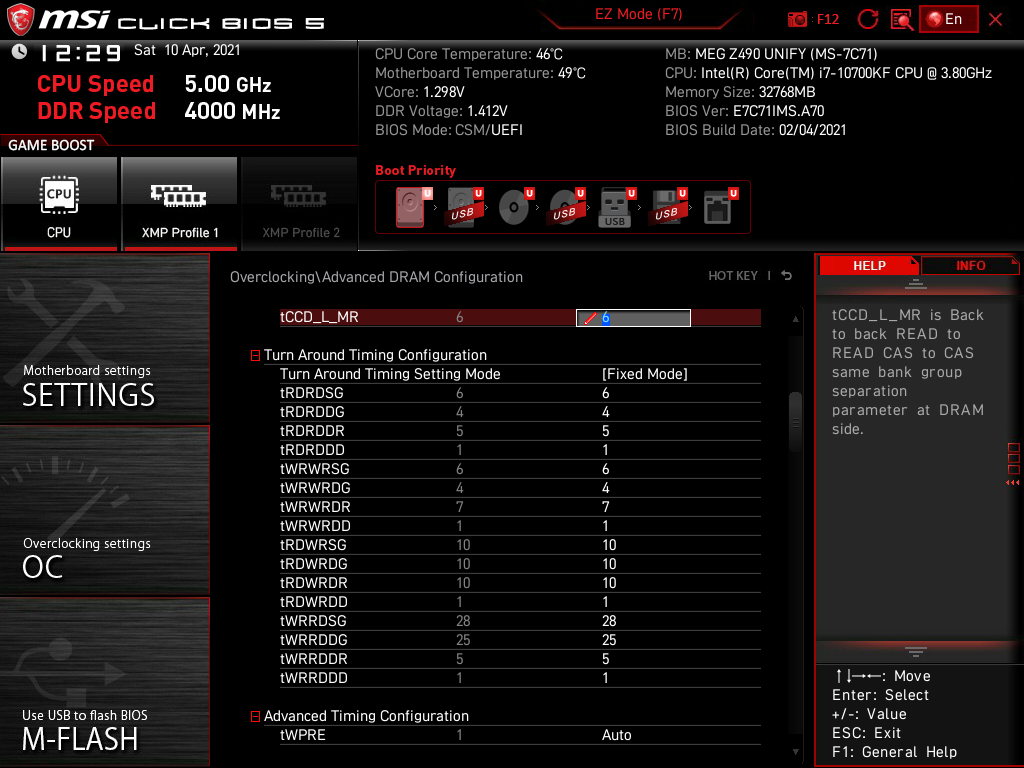Image resolution: width=1024 pixels, height=768 pixels.
Task: Select the tWRRDDR setting row
Action: click(x=520, y=658)
